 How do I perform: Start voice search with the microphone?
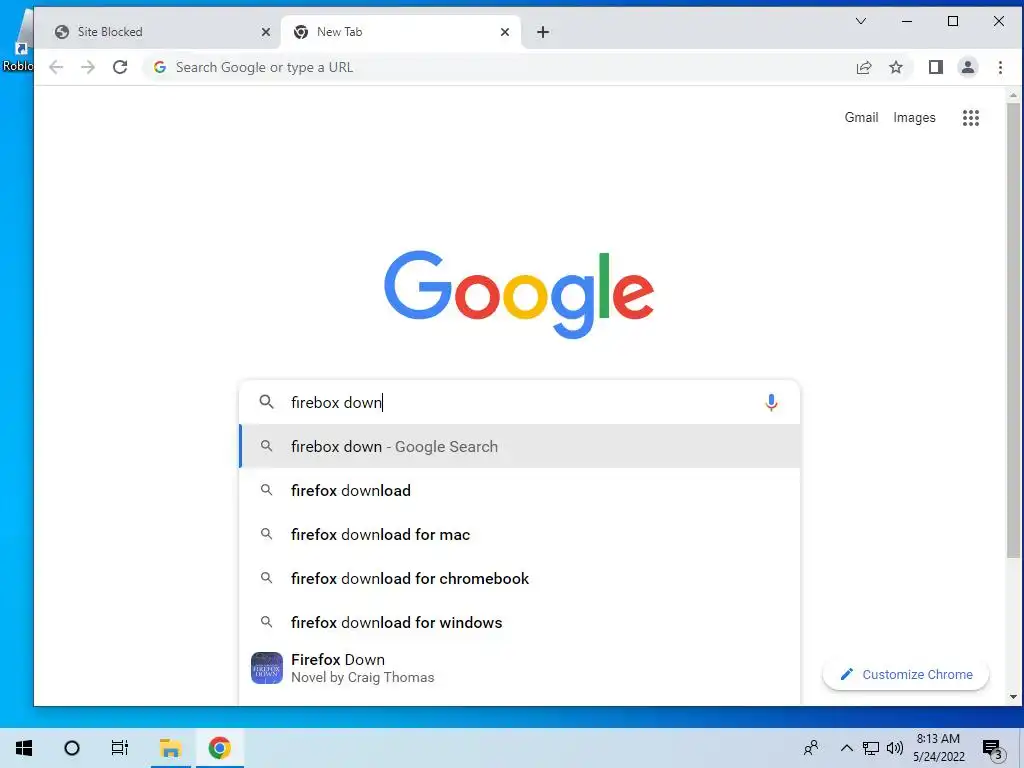click(x=771, y=402)
